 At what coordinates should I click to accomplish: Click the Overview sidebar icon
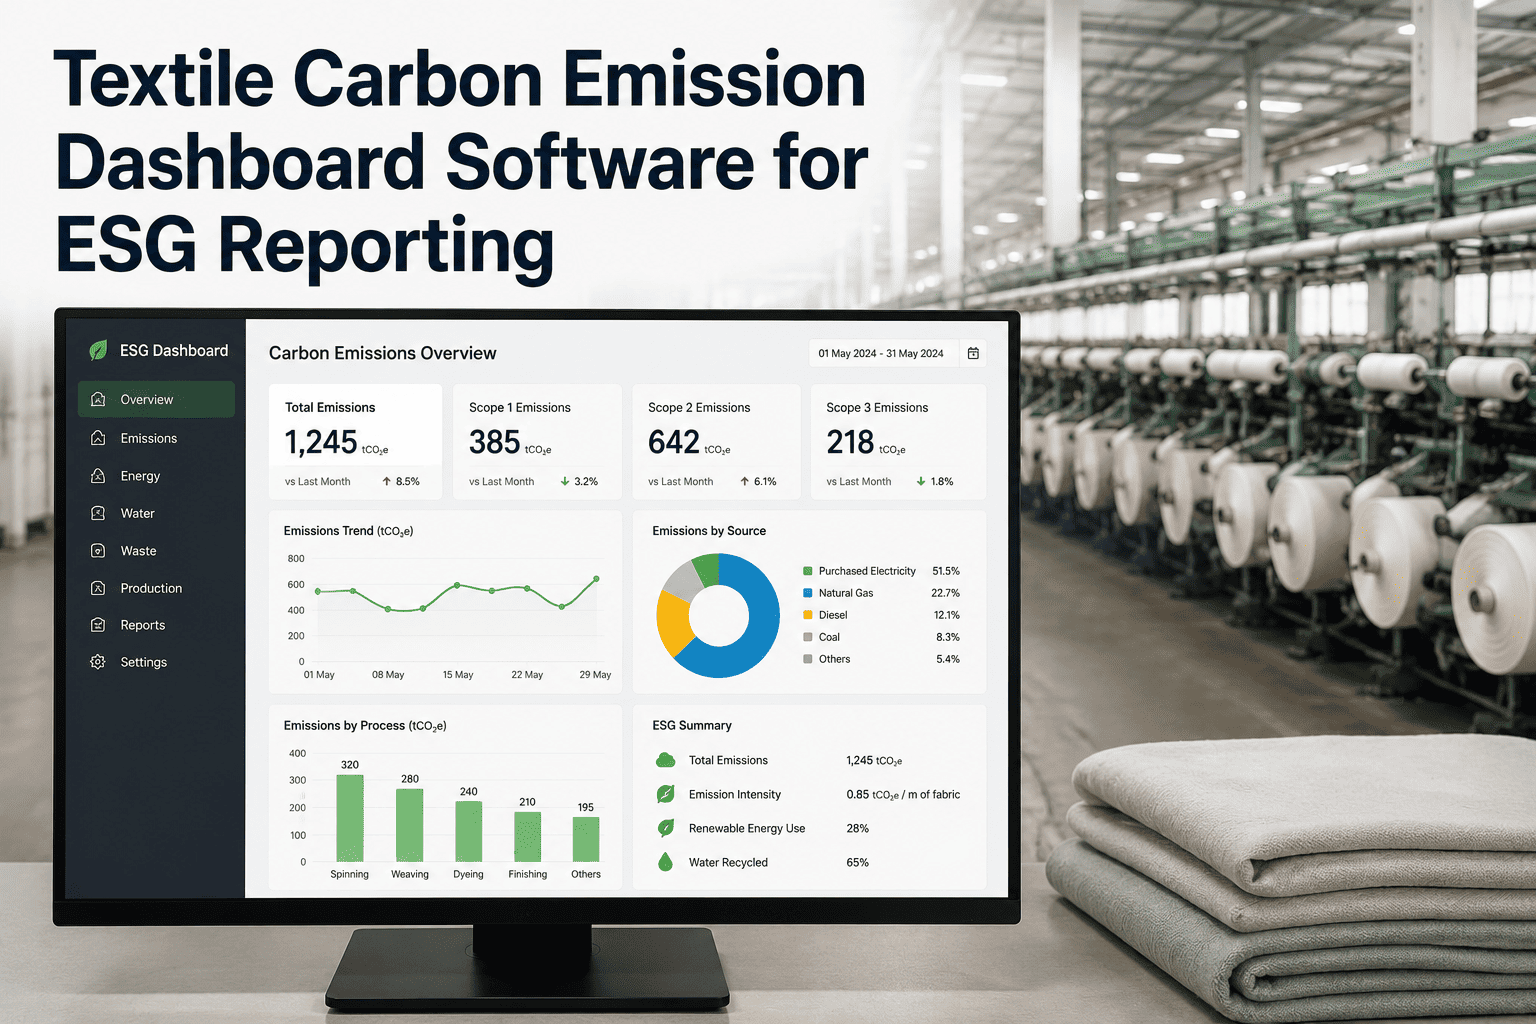coord(98,399)
